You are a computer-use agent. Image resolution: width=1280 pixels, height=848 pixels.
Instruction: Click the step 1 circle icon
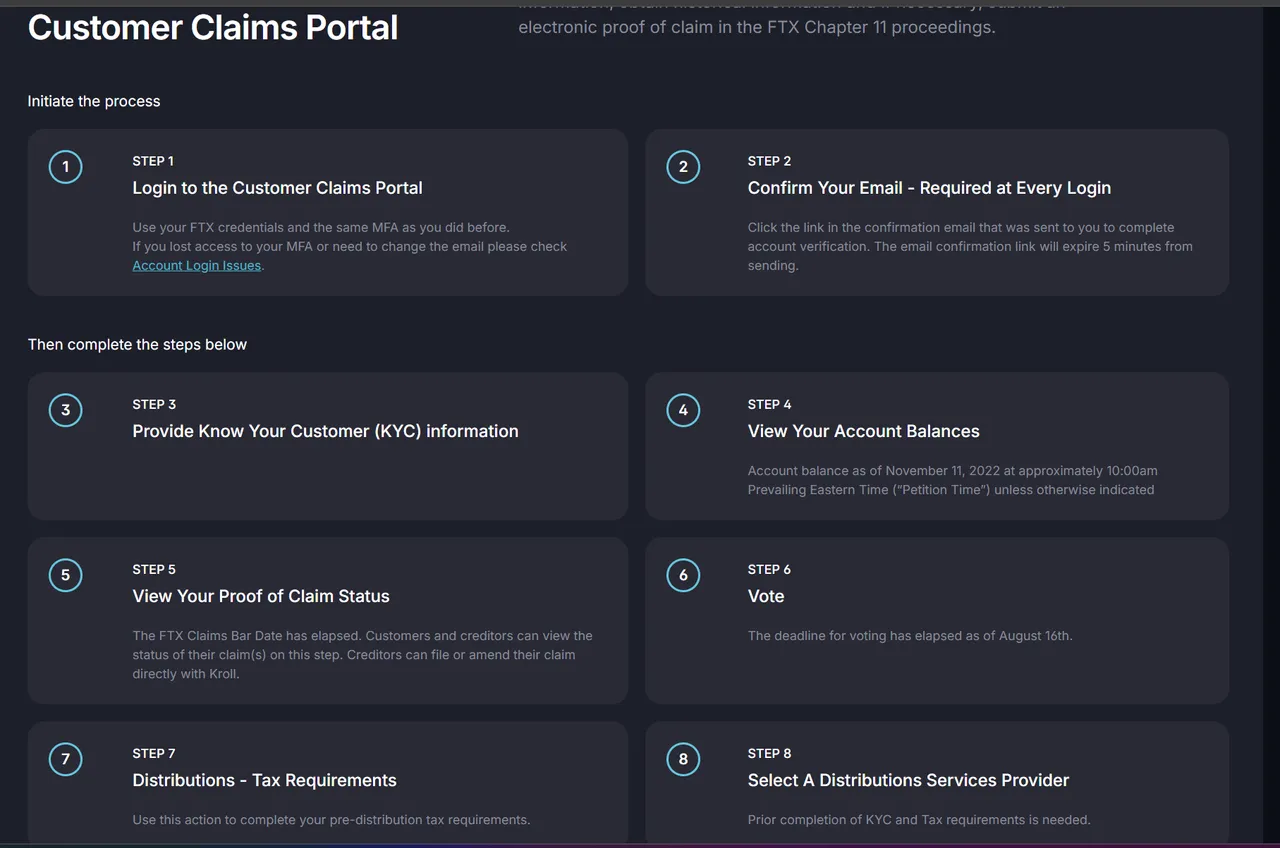[x=66, y=167]
